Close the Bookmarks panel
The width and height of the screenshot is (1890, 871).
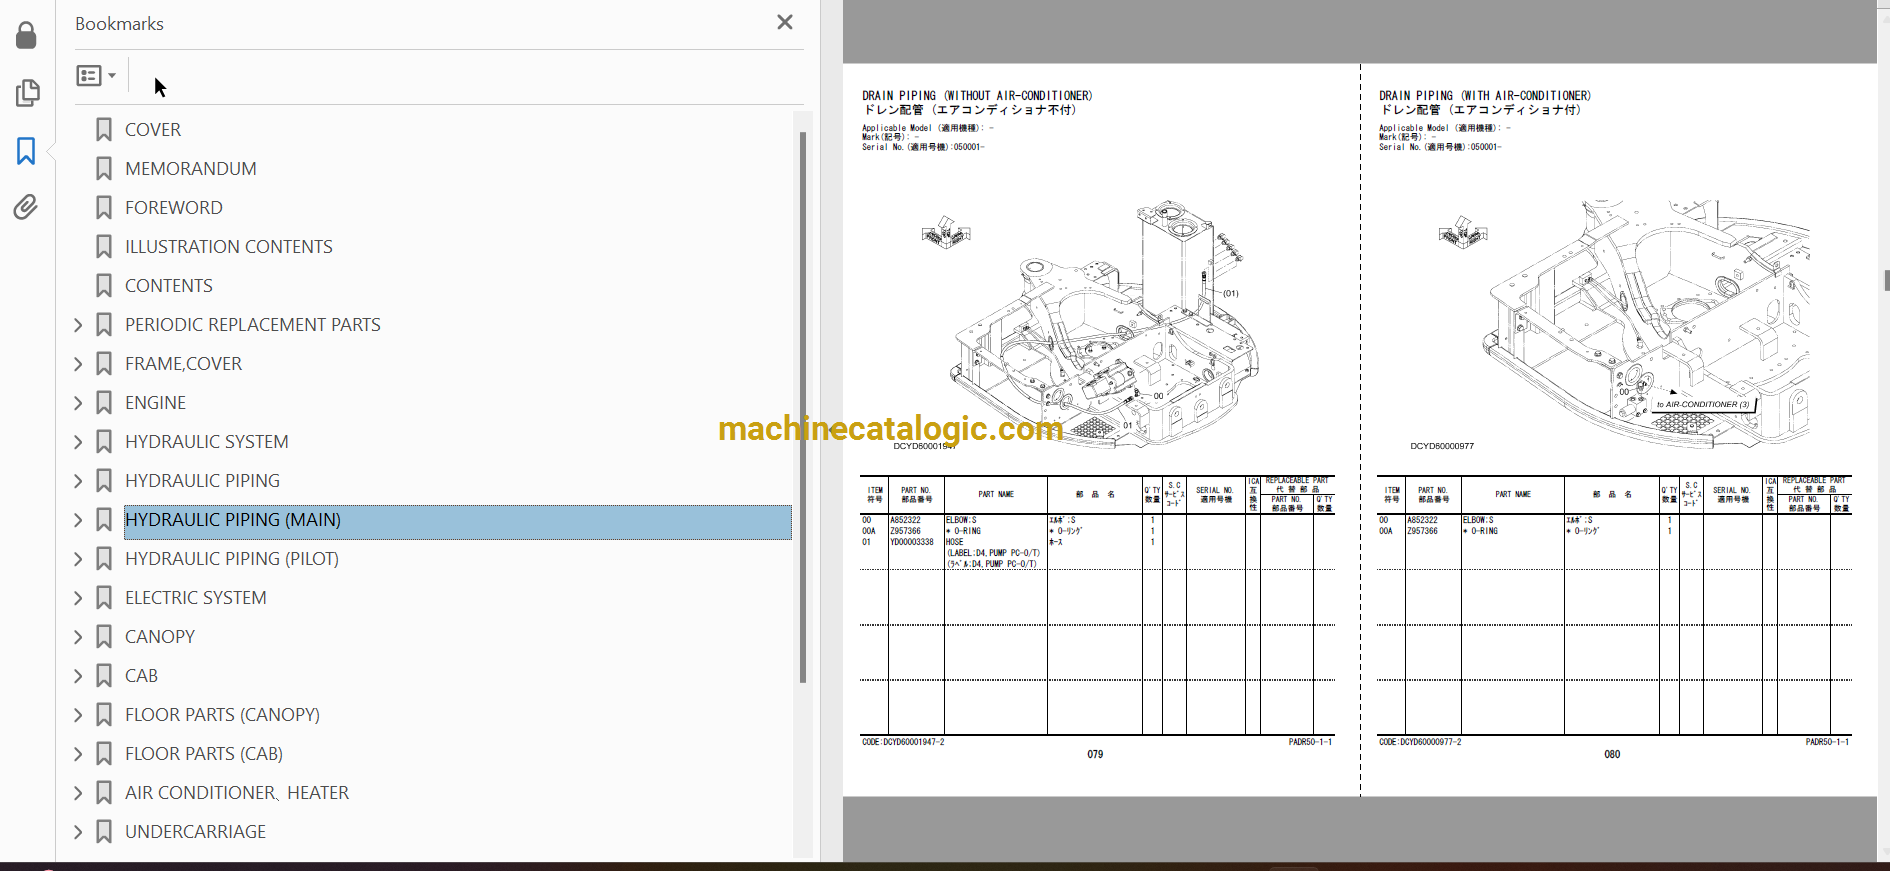(x=785, y=22)
